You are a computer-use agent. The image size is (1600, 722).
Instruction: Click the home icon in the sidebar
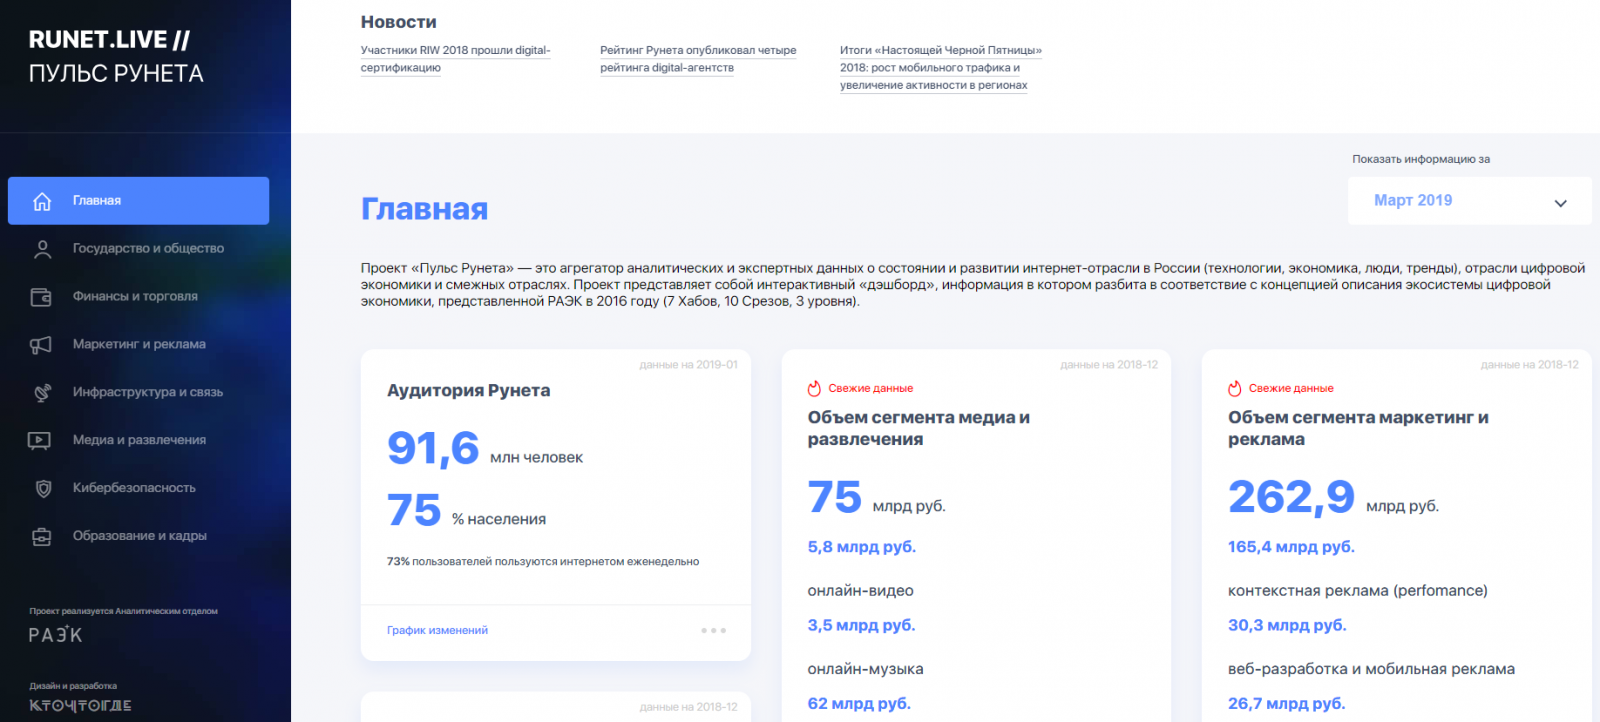tap(42, 201)
